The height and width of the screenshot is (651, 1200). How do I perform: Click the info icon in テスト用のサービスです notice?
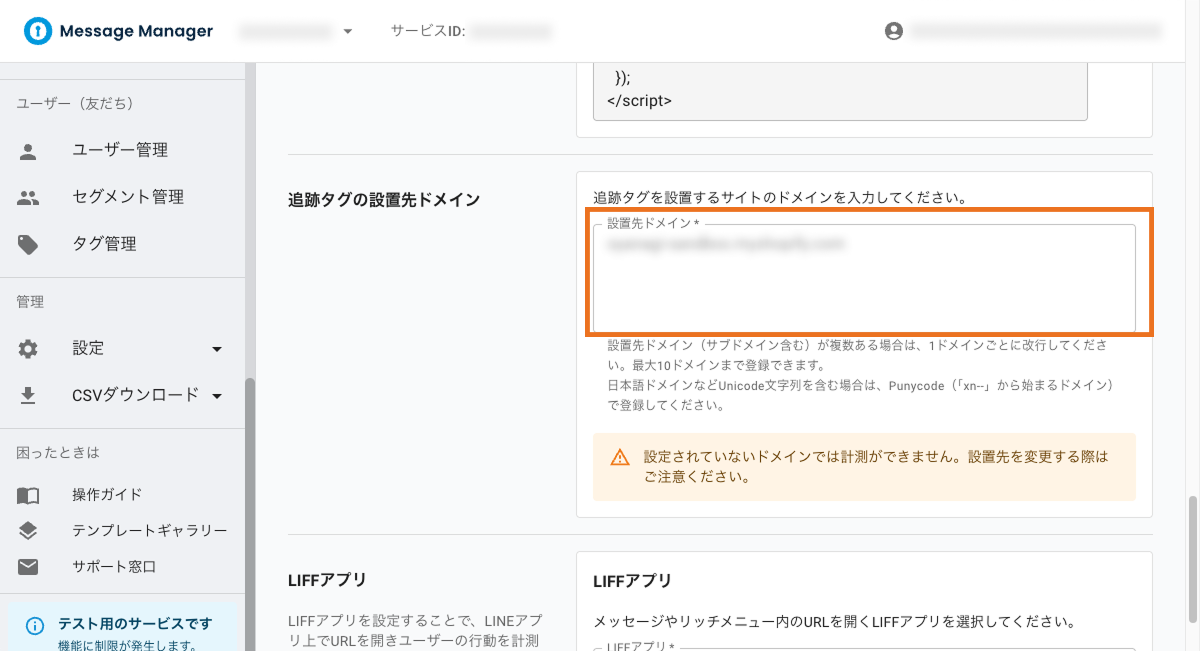click(35, 626)
